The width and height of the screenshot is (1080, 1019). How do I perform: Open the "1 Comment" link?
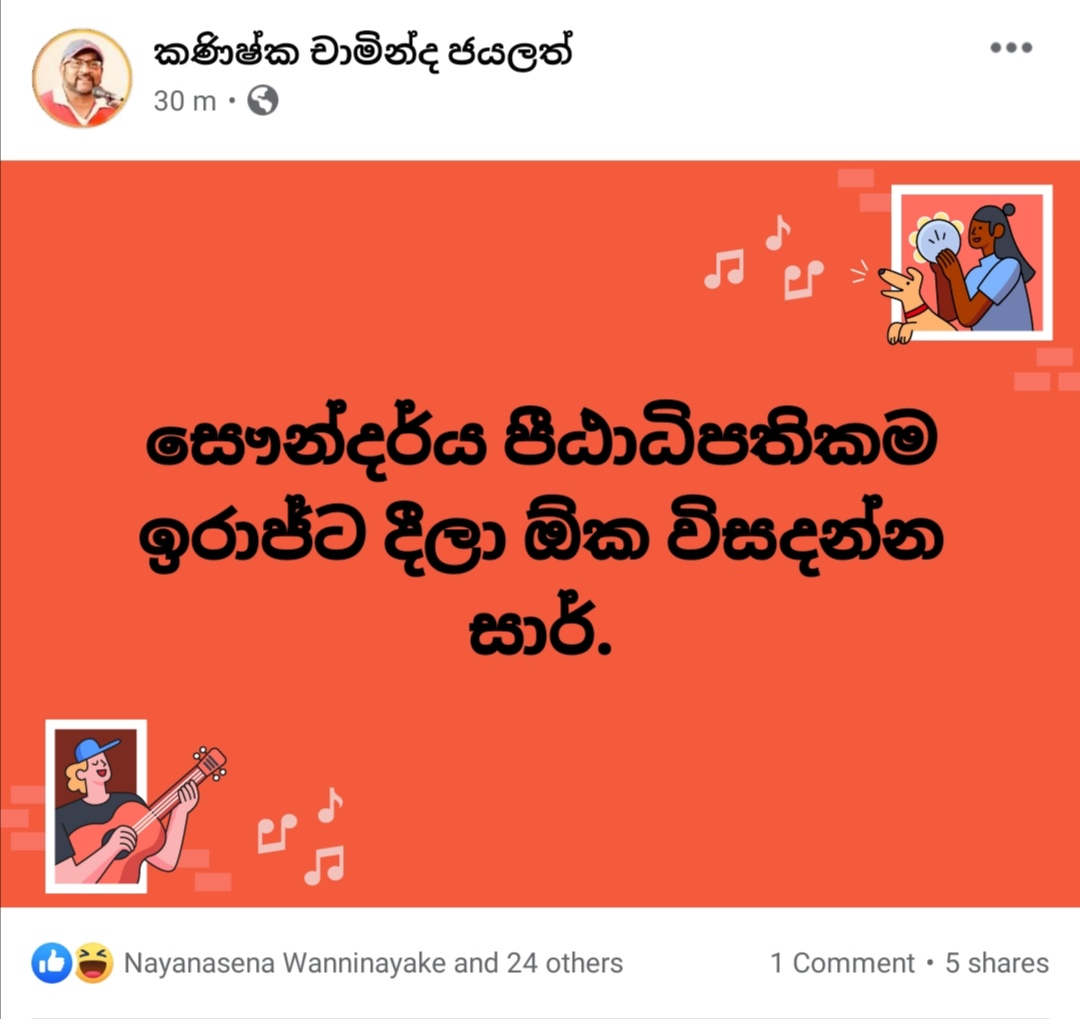pos(842,963)
